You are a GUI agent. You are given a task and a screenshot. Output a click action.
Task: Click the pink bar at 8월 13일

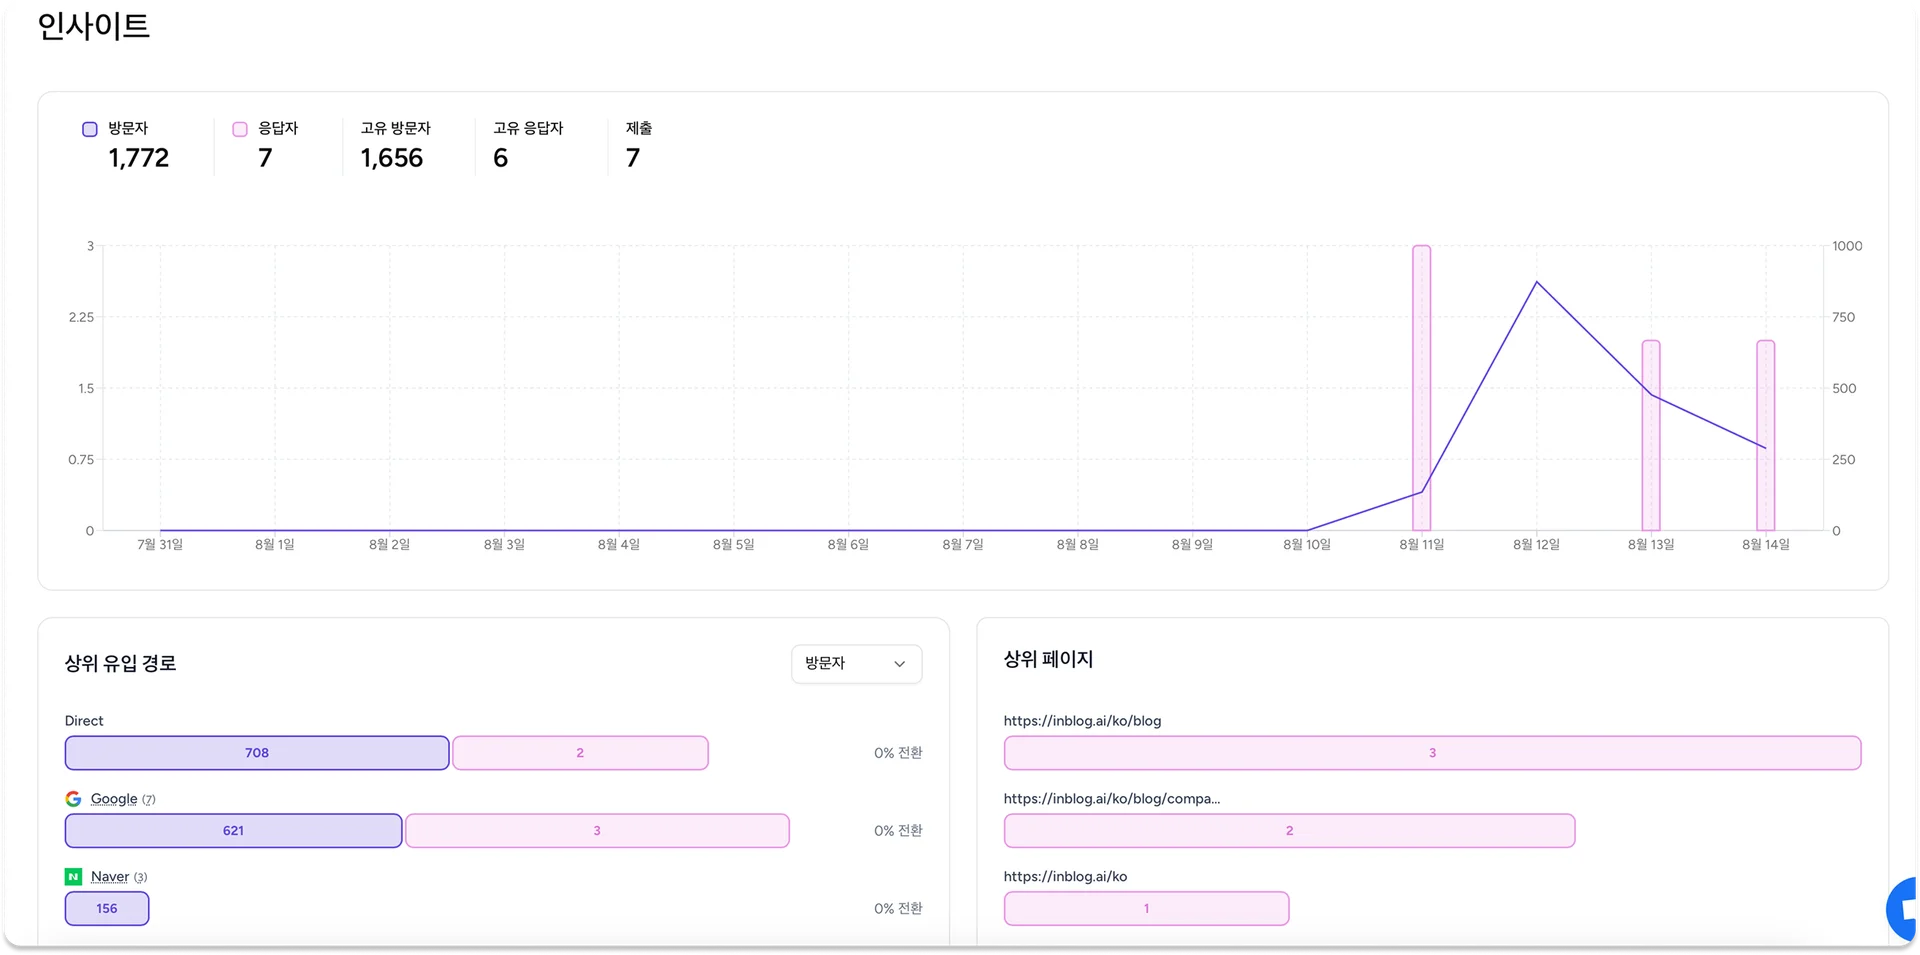pyautogui.click(x=1650, y=435)
